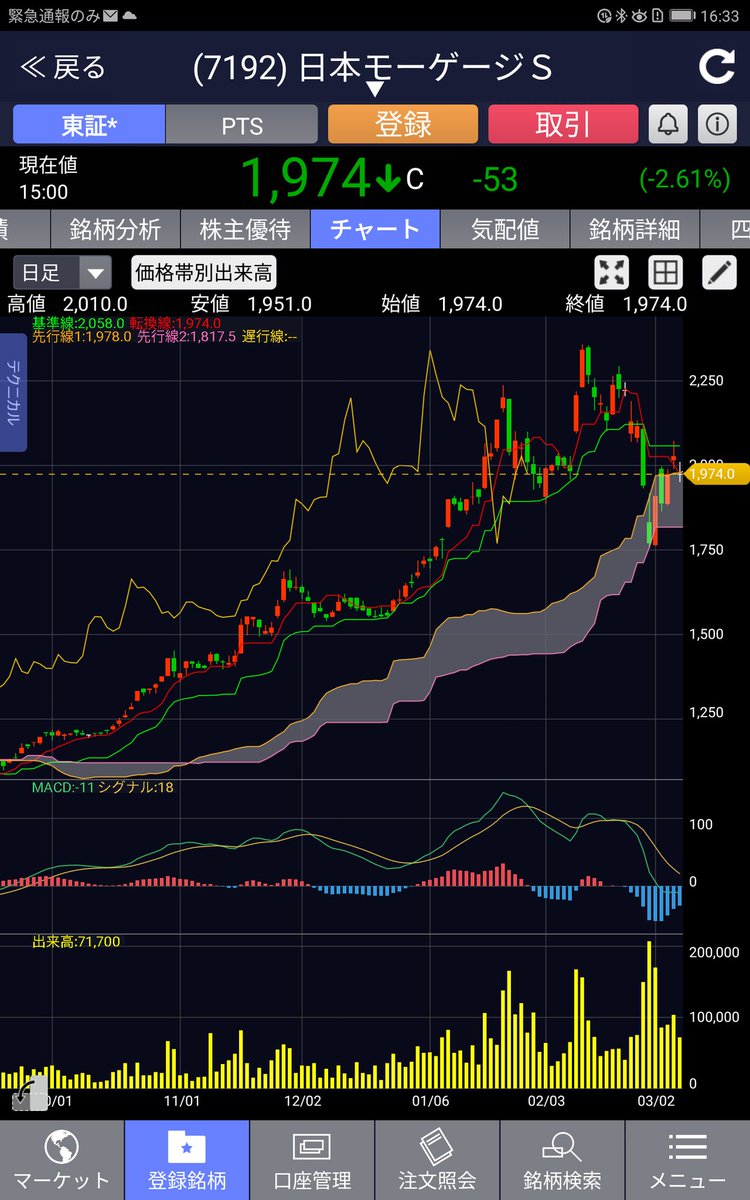Switch to PTS market toggle
The image size is (750, 1200).
tap(242, 125)
